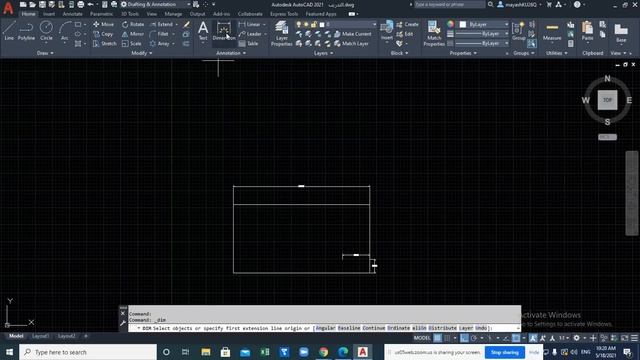Expand the Layers panel
640x360 pixels.
[323, 53]
